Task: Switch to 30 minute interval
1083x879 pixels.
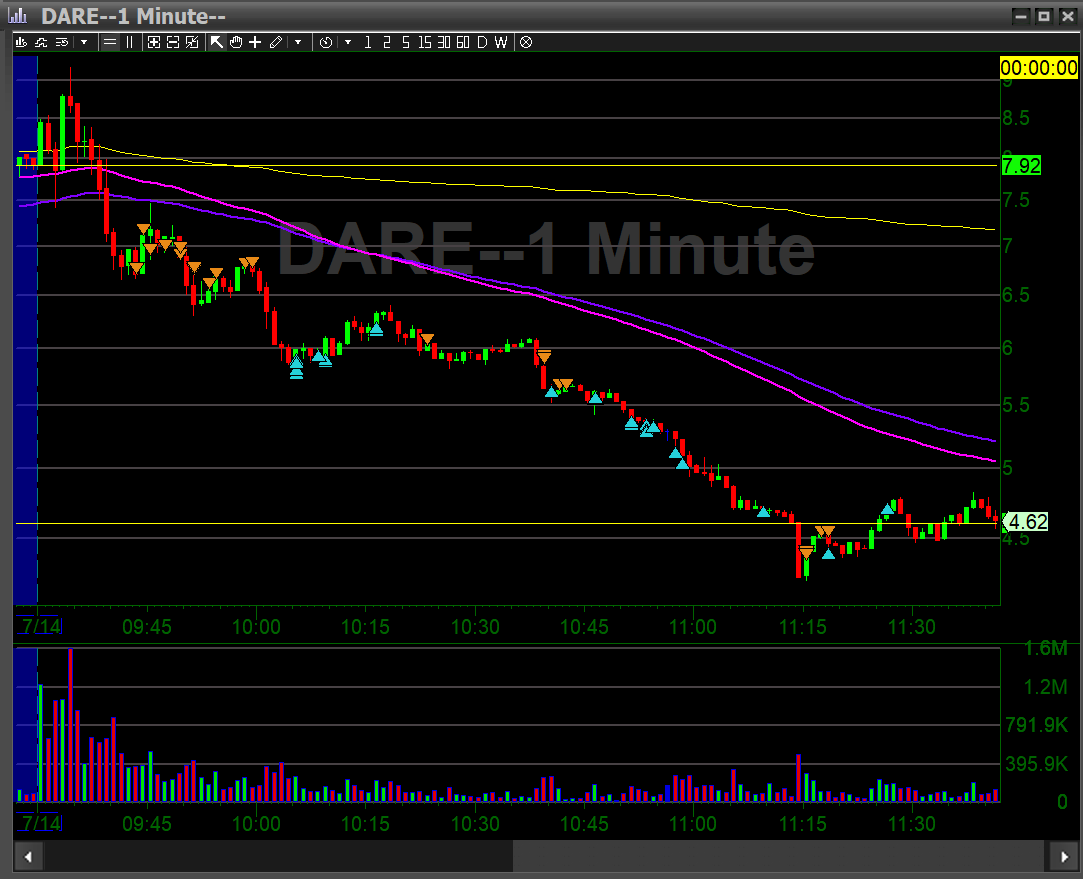Action: pos(443,42)
